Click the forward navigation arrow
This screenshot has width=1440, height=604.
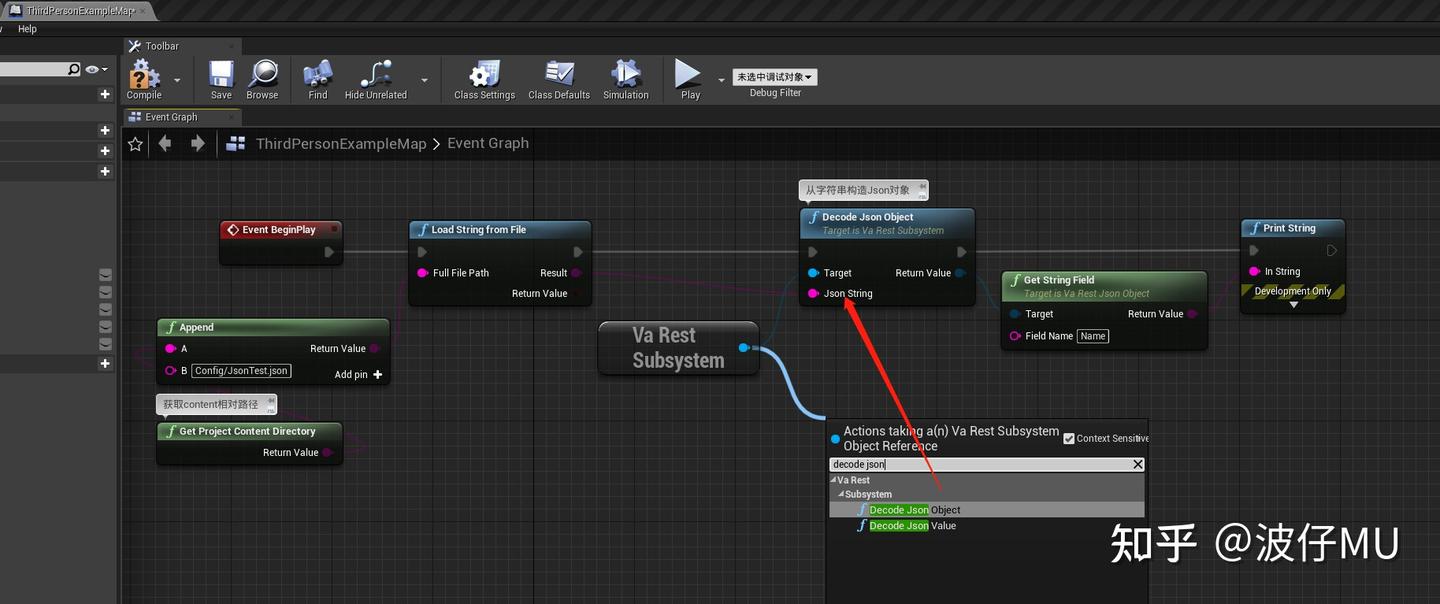pos(197,143)
